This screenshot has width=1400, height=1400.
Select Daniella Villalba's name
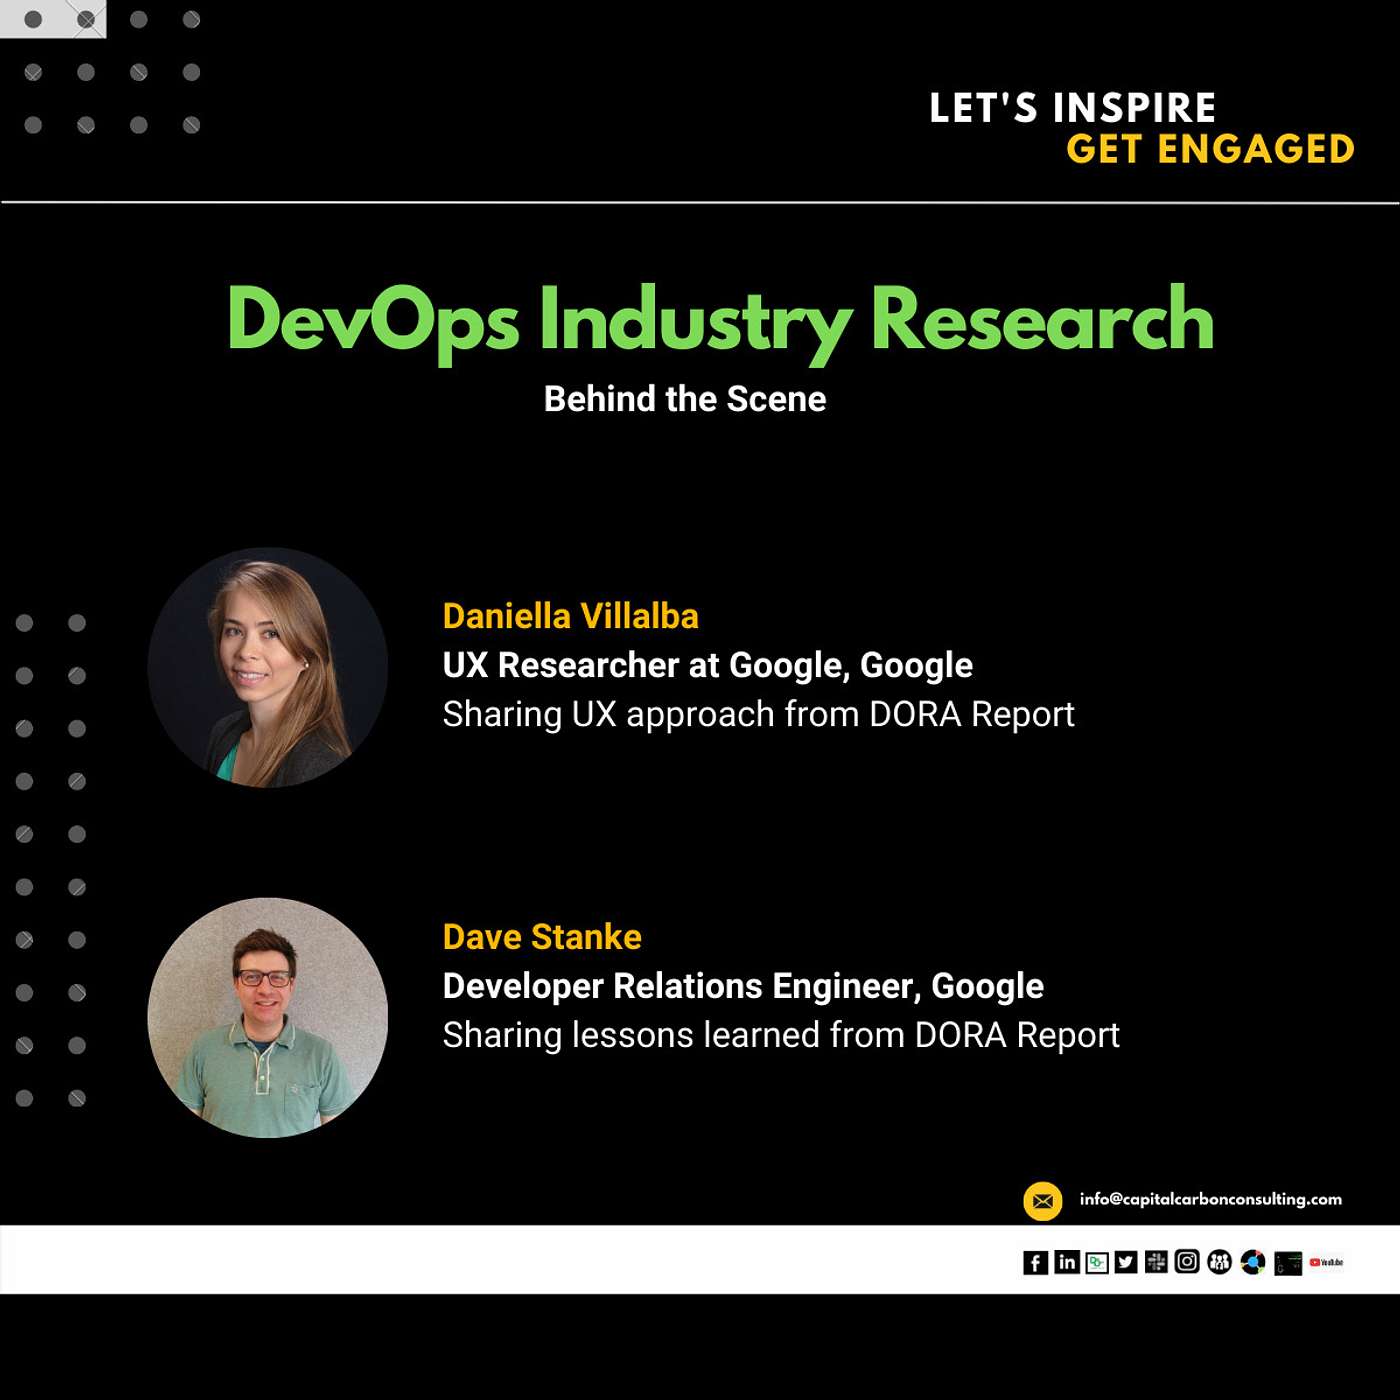pyautogui.click(x=570, y=616)
